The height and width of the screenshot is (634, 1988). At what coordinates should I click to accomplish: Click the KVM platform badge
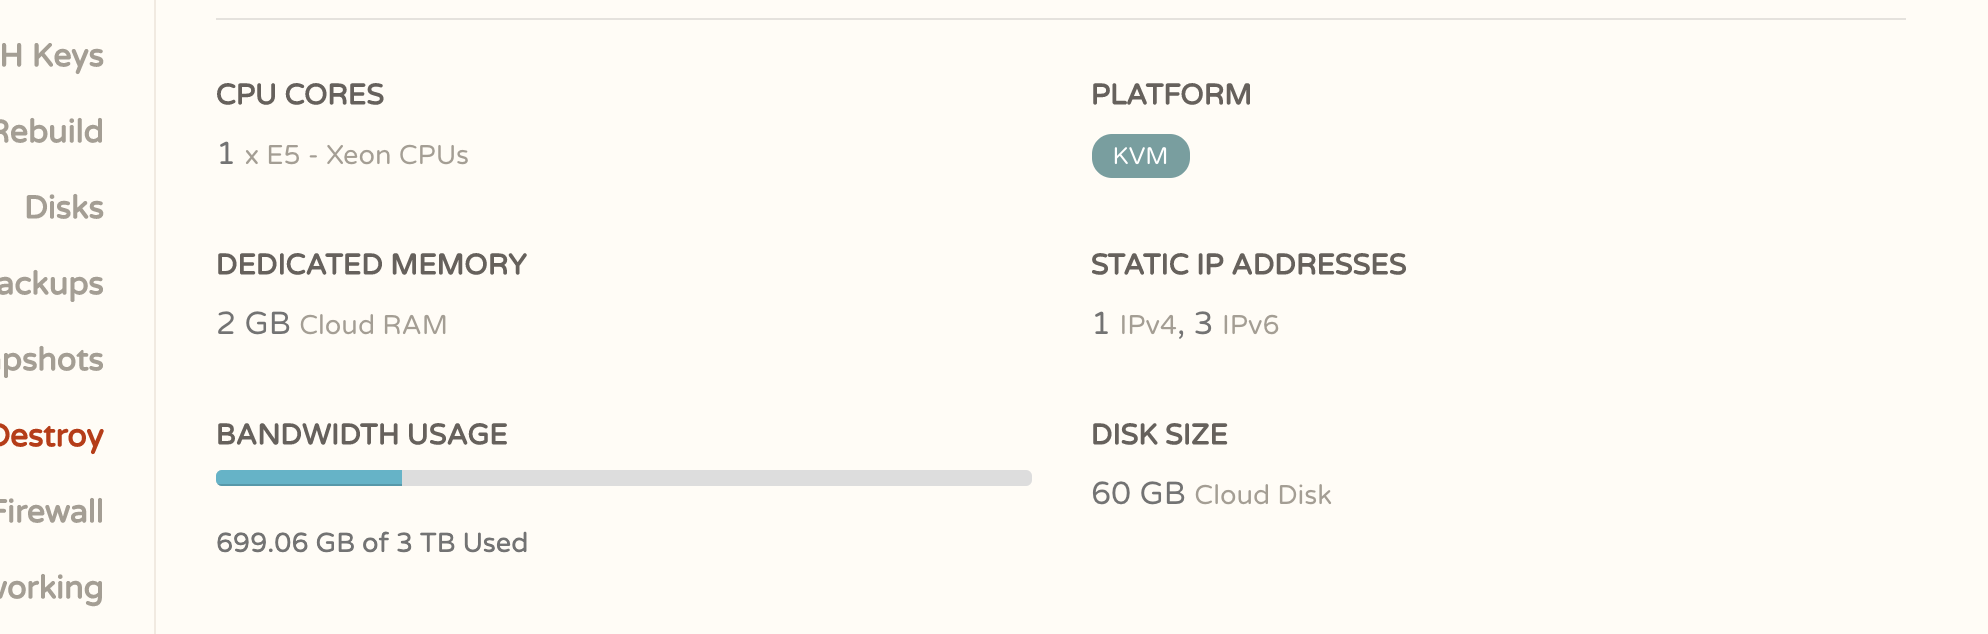pyautogui.click(x=1140, y=156)
